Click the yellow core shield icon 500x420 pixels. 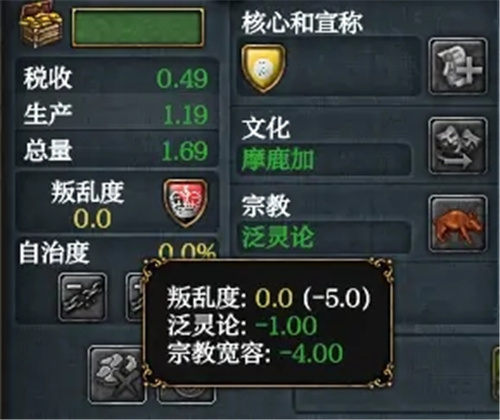pos(263,68)
